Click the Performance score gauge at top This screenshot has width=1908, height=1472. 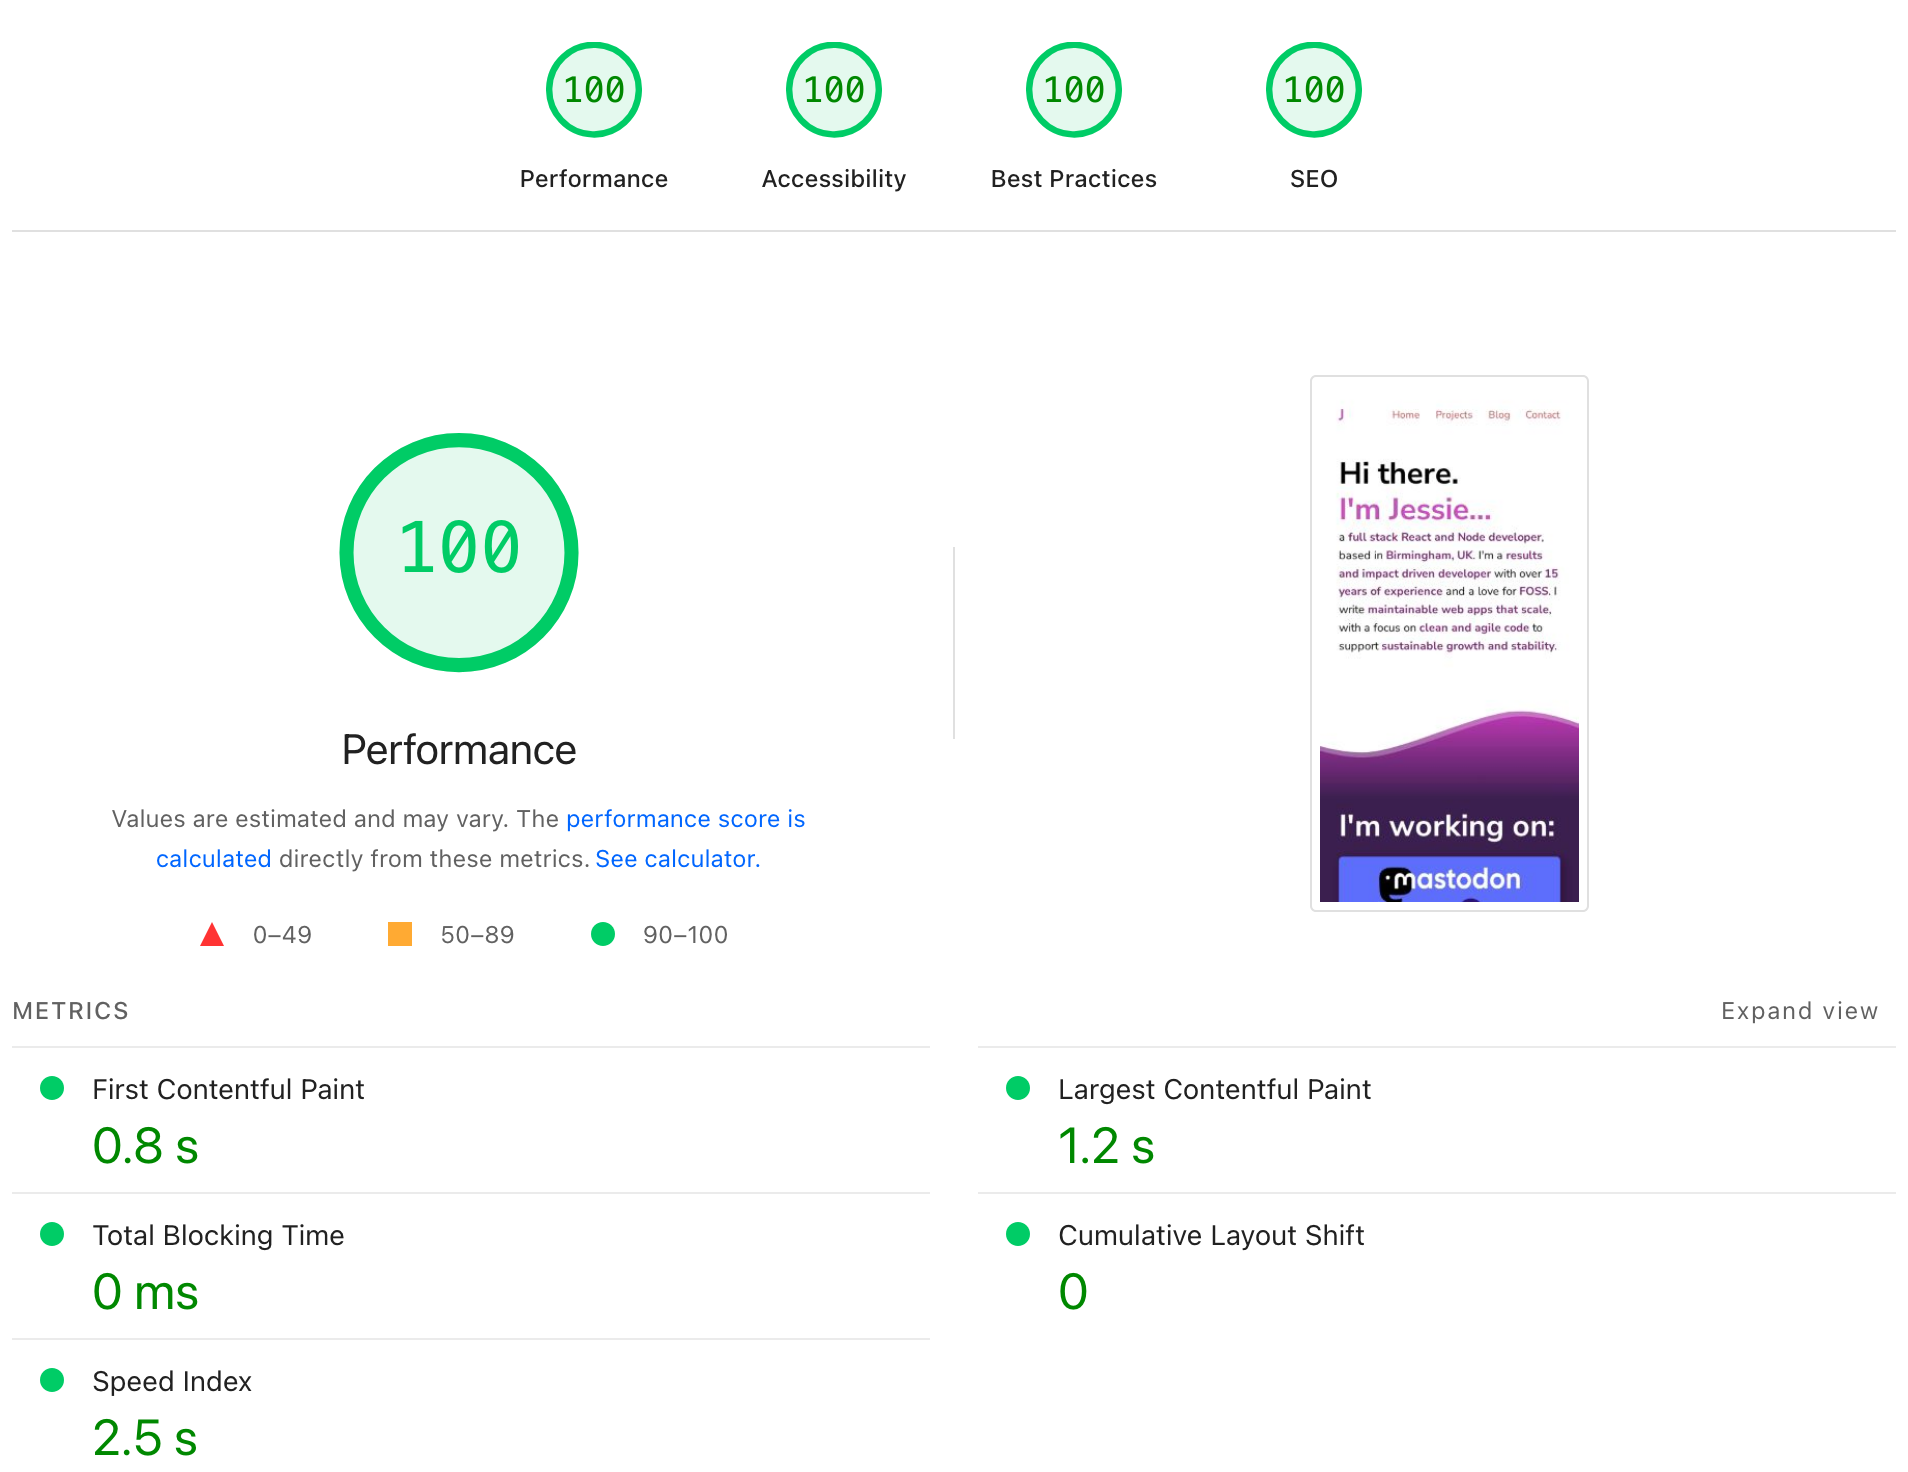coord(593,88)
